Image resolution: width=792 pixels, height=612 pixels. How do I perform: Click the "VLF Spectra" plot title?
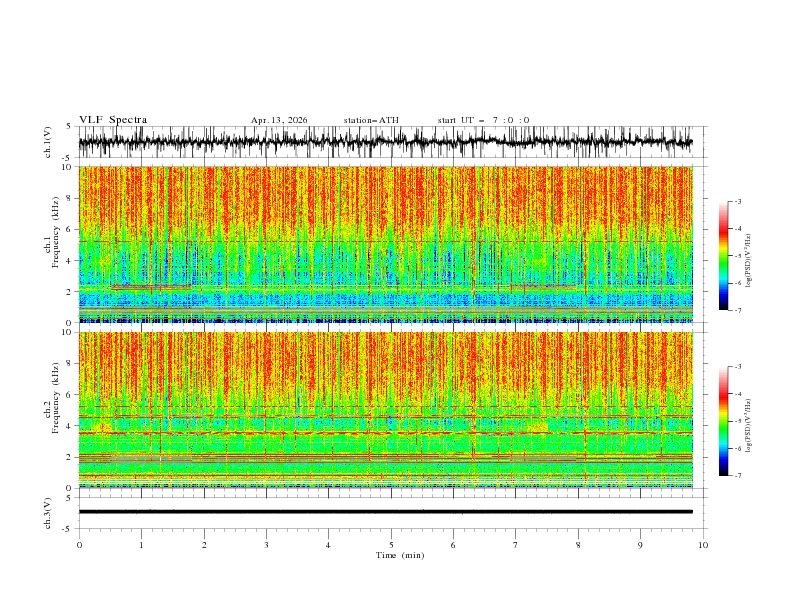113,120
